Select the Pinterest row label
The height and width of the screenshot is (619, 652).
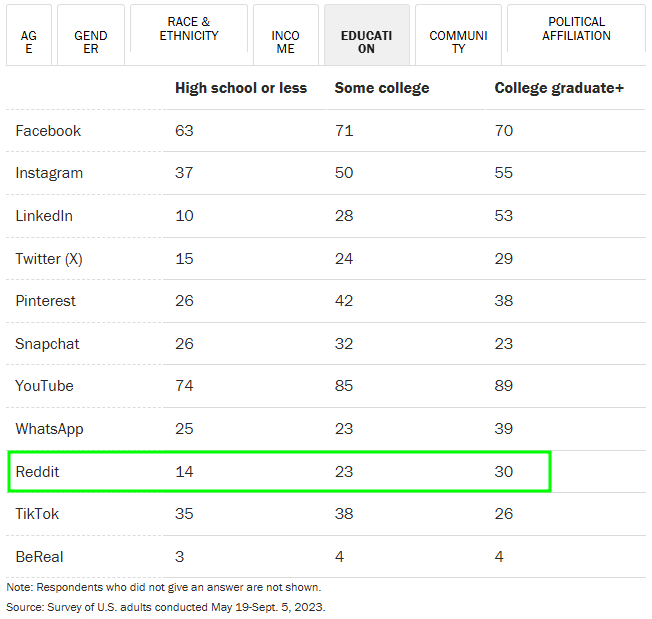click(45, 301)
